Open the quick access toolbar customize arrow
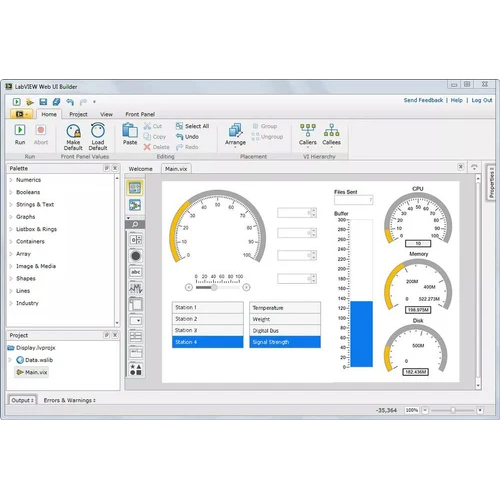This screenshot has height=500, width=500. [x=94, y=102]
